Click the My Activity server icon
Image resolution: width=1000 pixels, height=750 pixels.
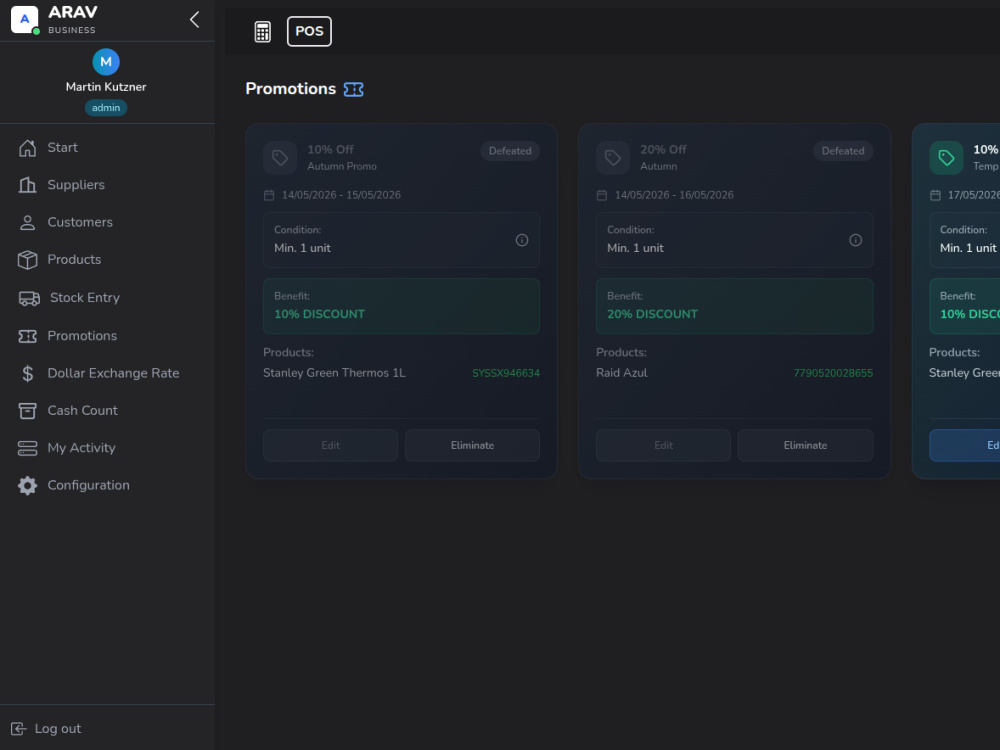click(27, 448)
